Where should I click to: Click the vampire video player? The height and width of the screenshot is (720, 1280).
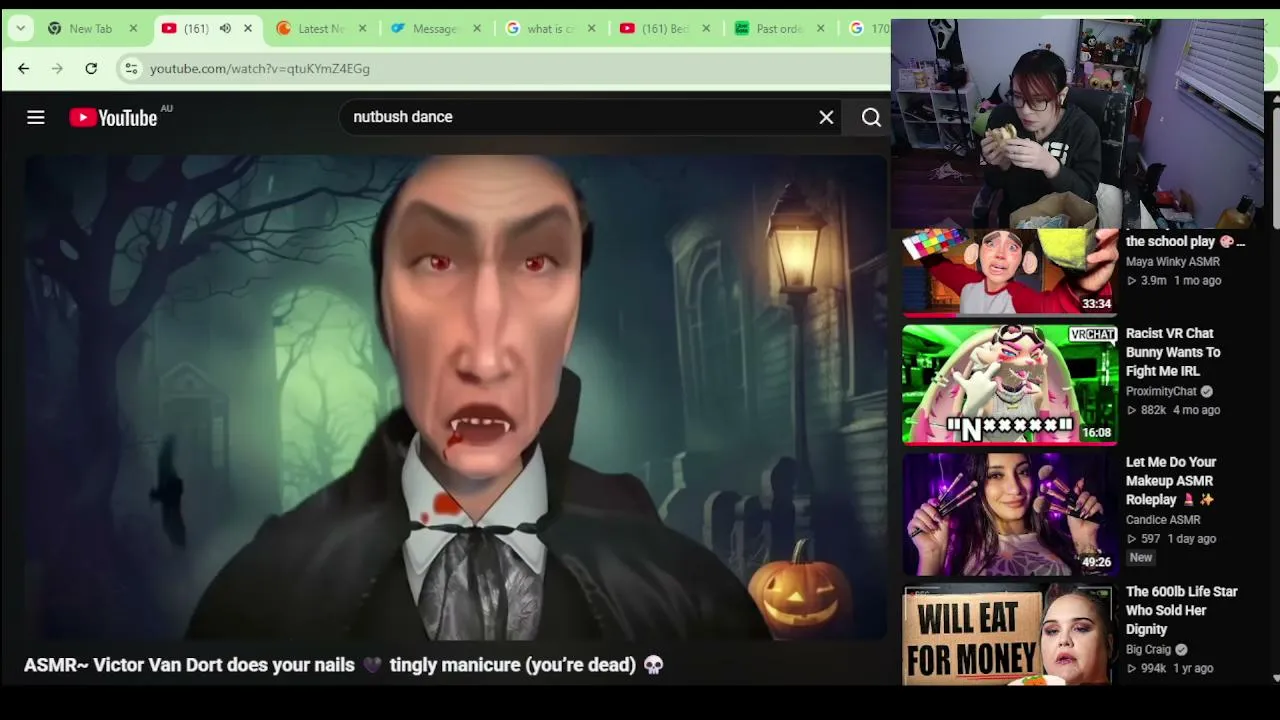[456, 397]
